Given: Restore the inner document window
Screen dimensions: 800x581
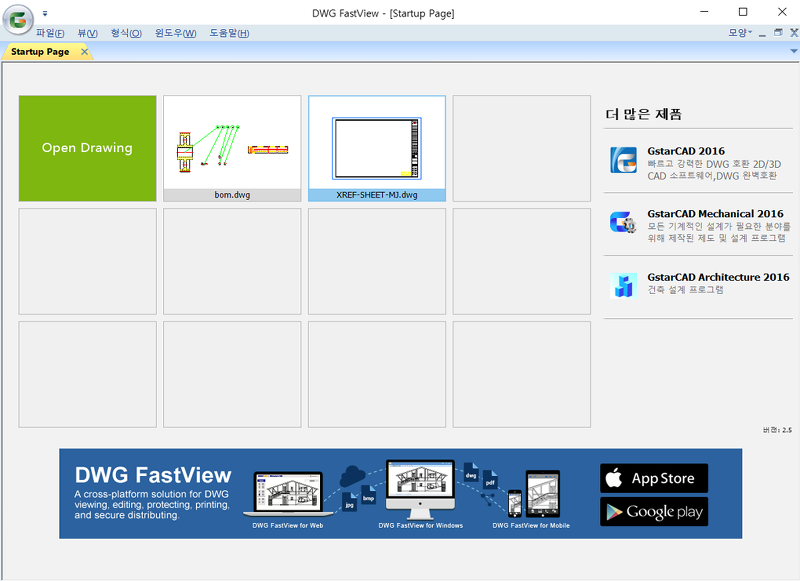Looking at the screenshot, I should [778, 33].
